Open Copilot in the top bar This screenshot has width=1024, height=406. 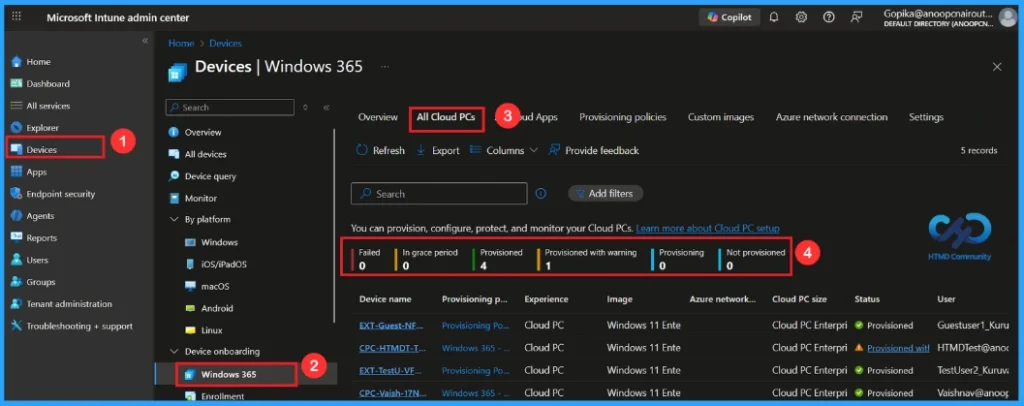tap(729, 18)
